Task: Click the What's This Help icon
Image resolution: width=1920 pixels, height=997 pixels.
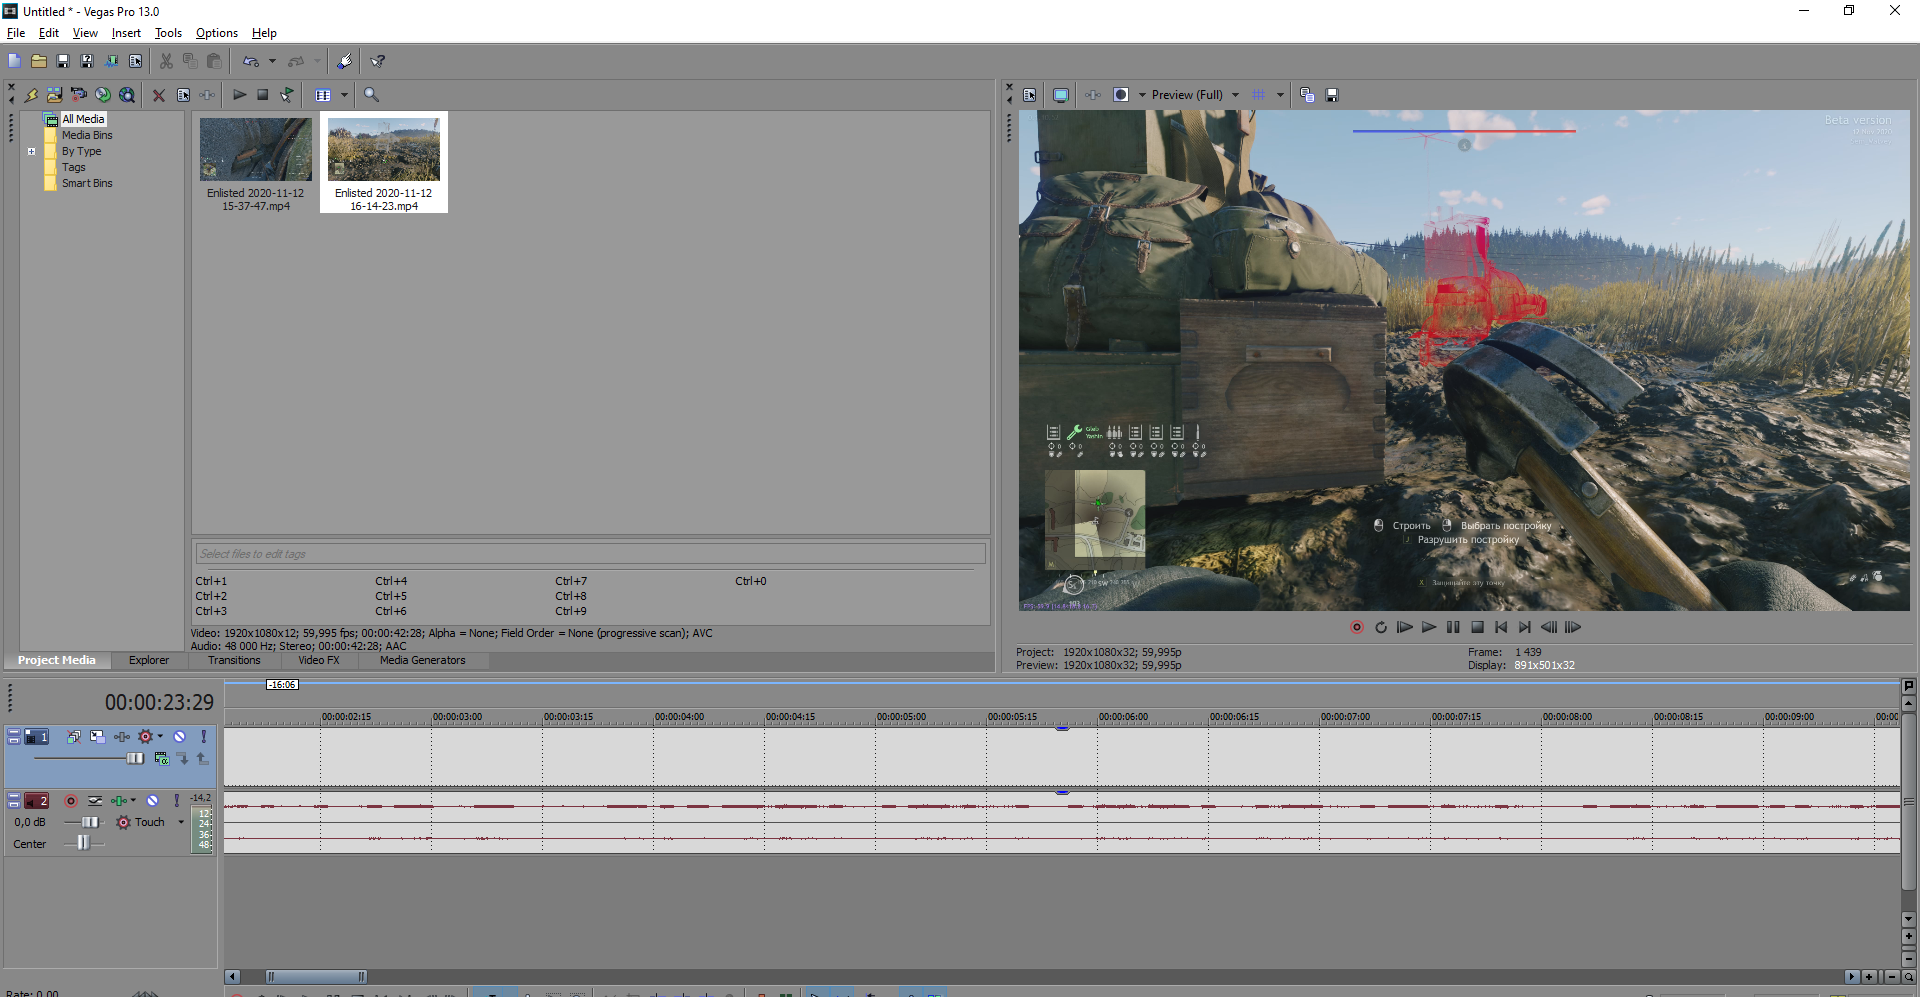Action: 378,61
